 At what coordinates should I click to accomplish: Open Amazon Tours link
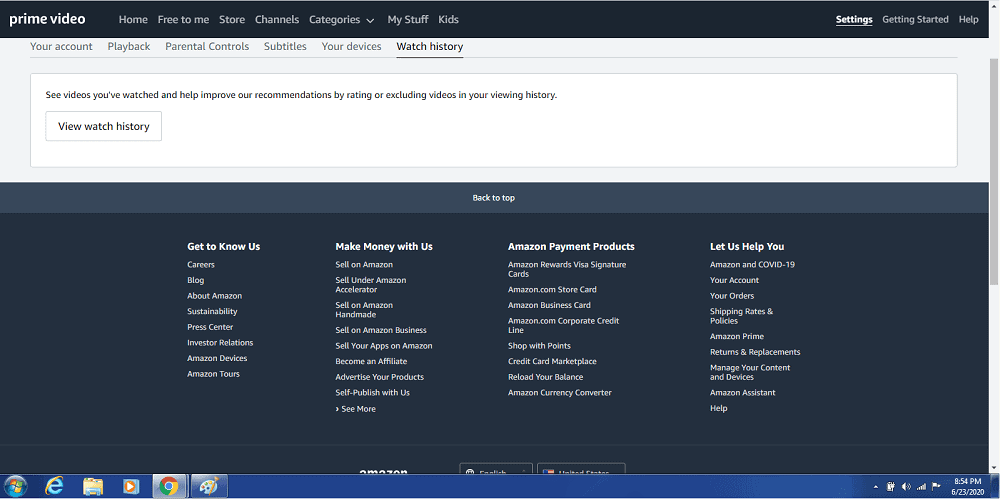(214, 374)
